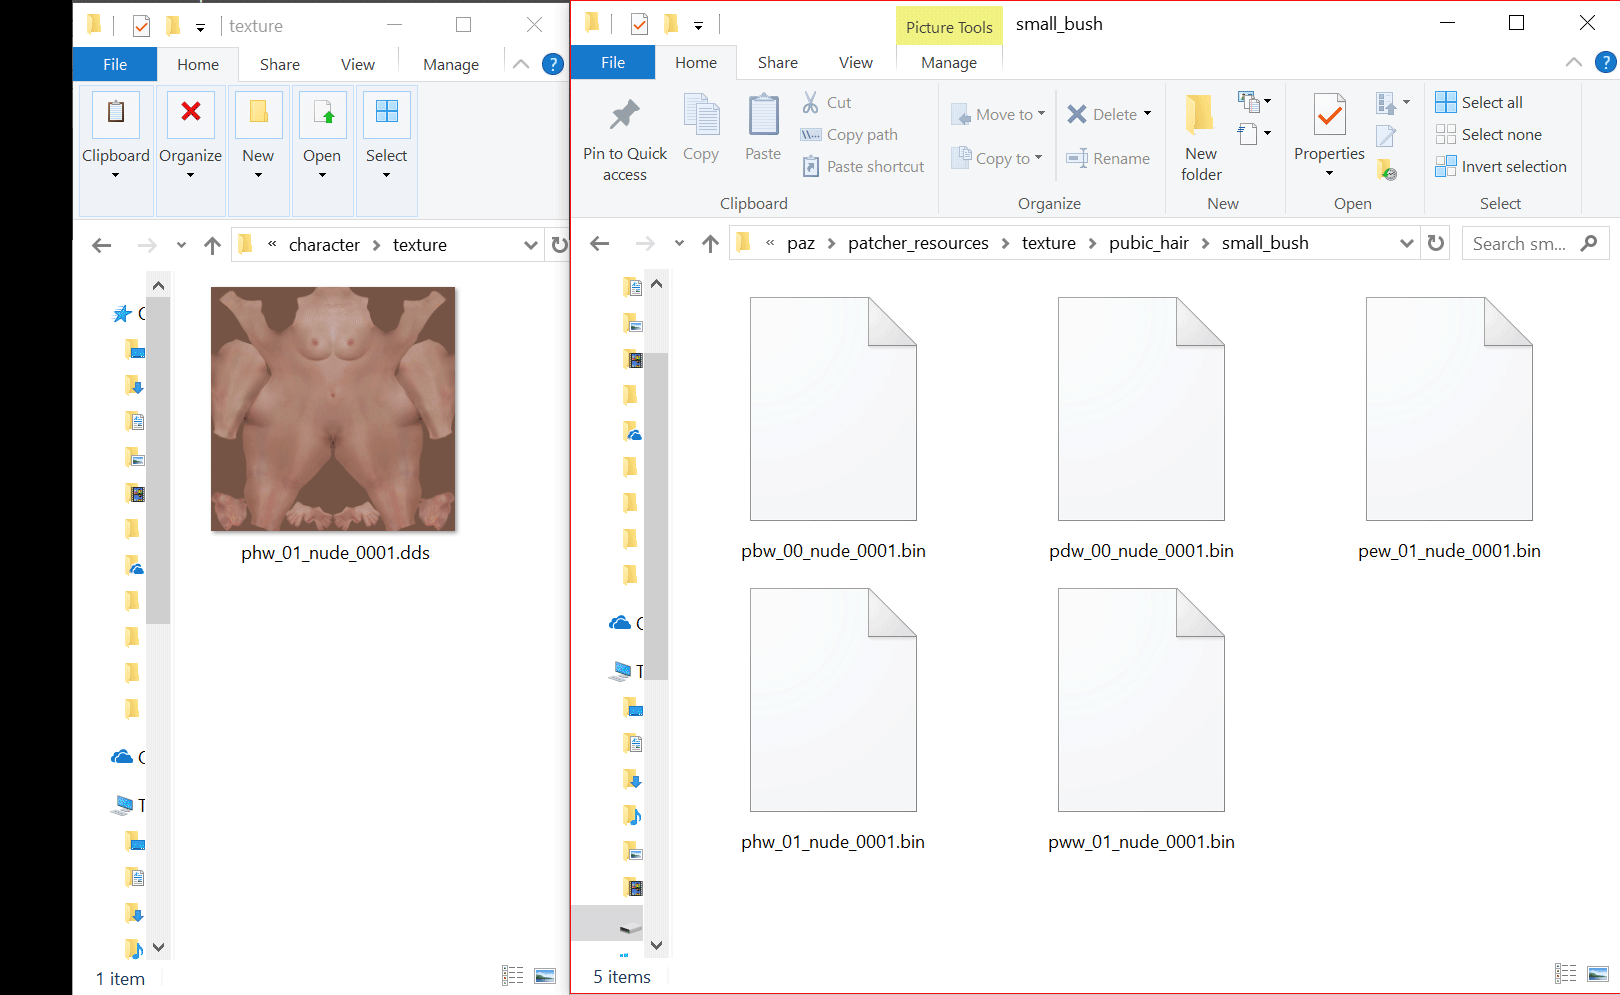
Task: Click the Help question mark in small_bush window
Action: [1605, 62]
